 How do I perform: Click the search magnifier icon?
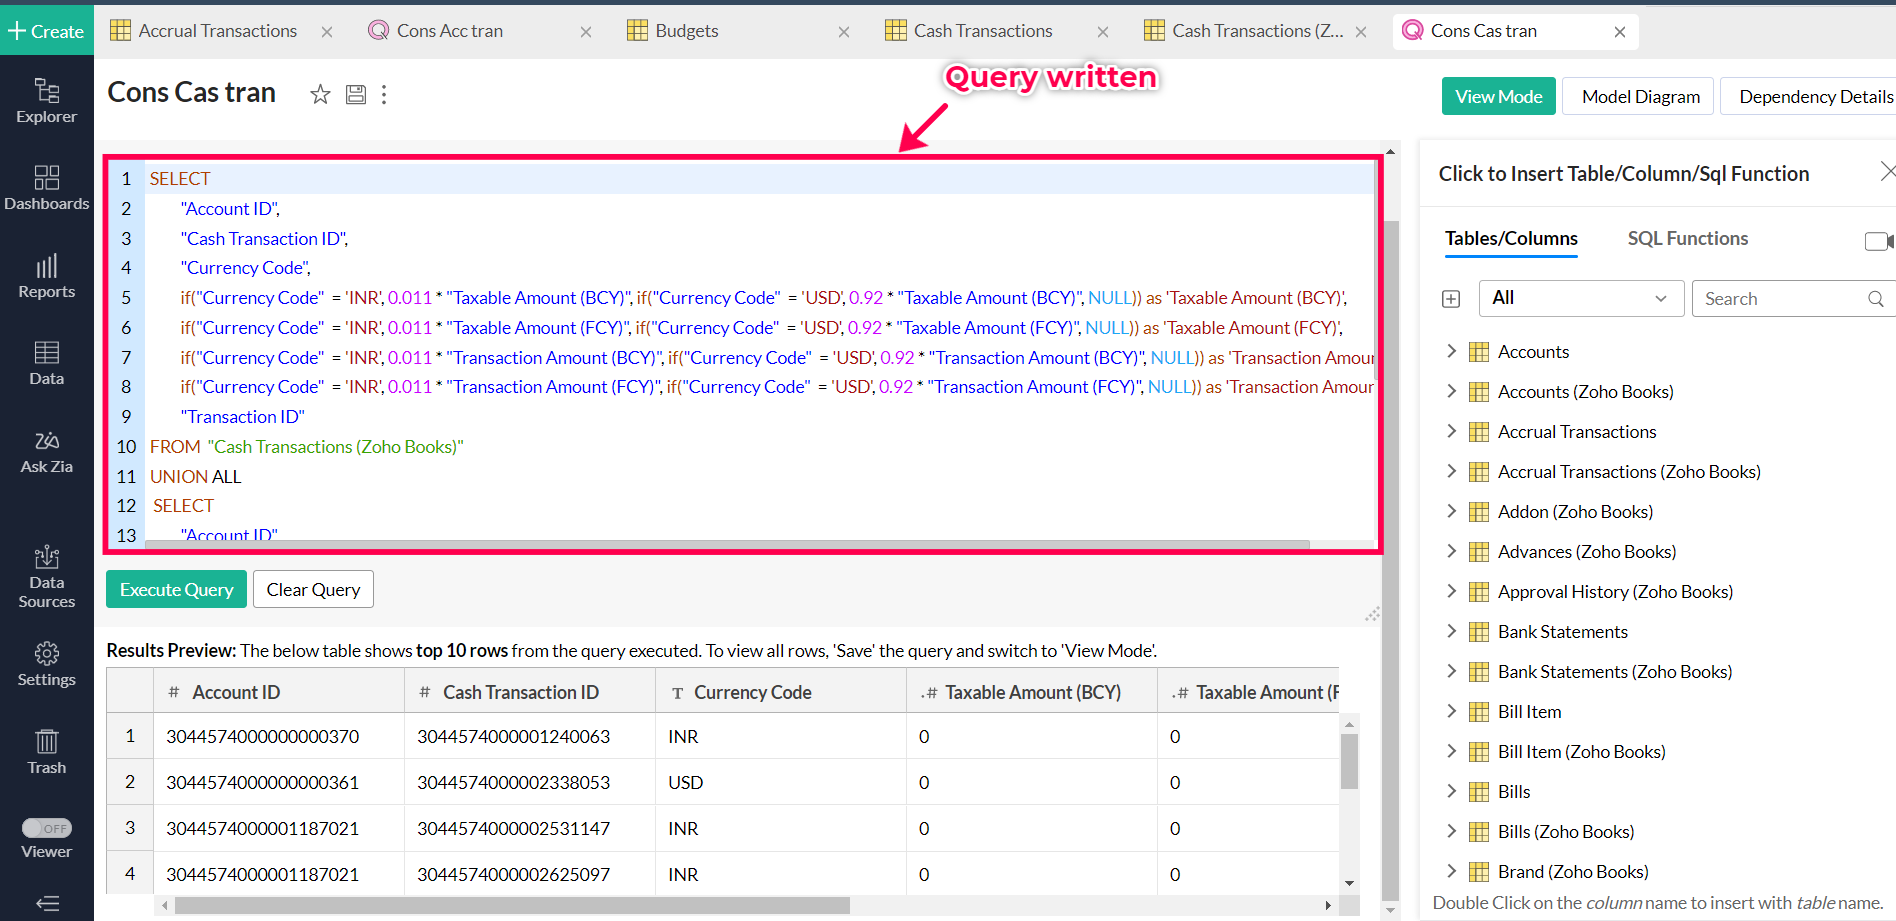pyautogui.click(x=1875, y=299)
